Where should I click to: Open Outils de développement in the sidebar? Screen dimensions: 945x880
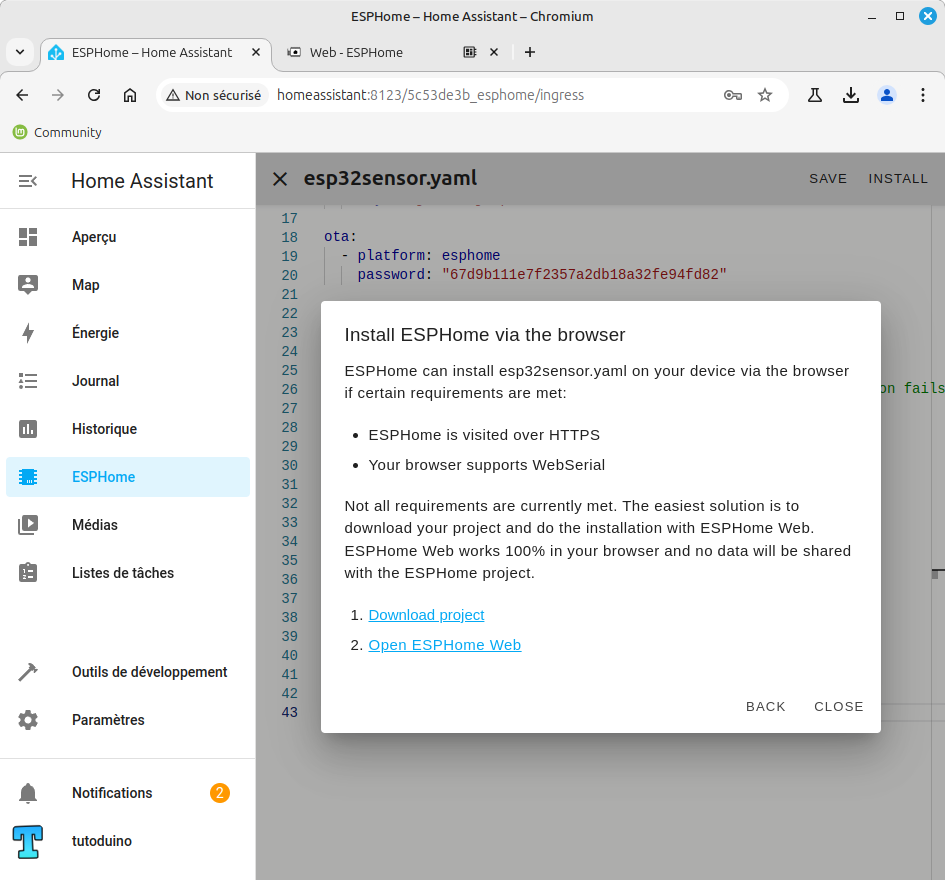(128, 672)
